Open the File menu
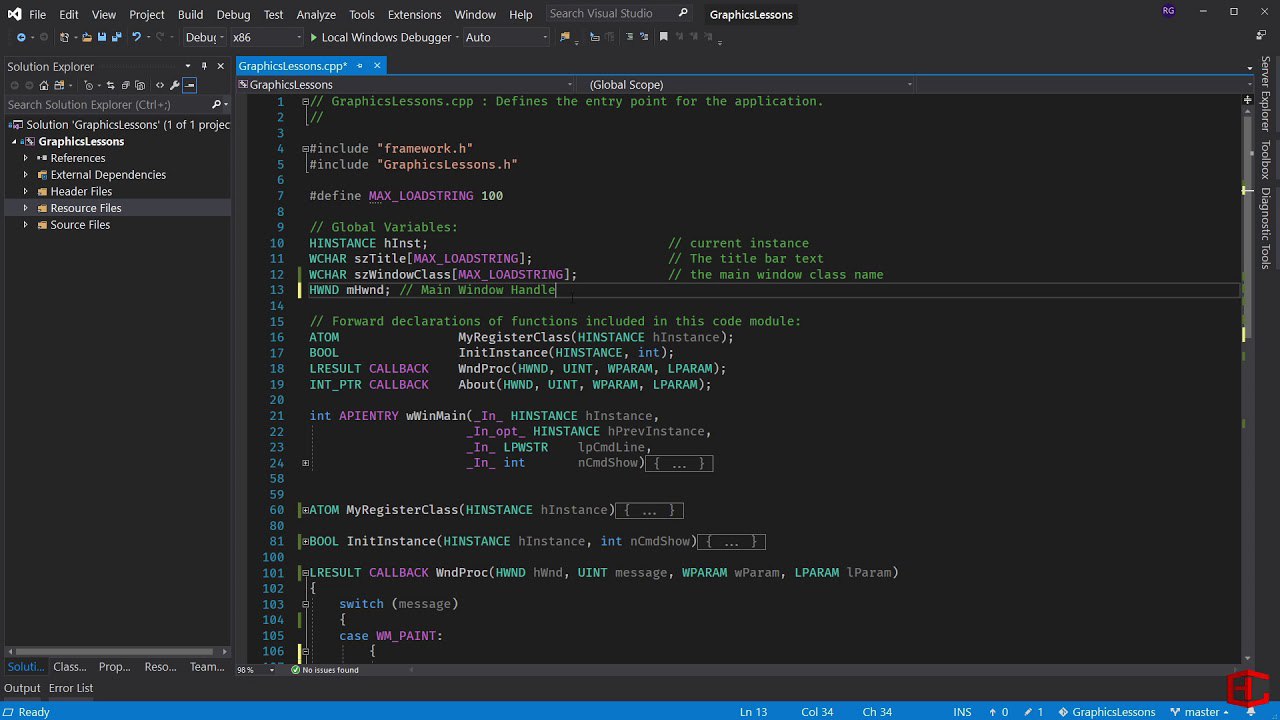The height and width of the screenshot is (720, 1280). point(37,14)
